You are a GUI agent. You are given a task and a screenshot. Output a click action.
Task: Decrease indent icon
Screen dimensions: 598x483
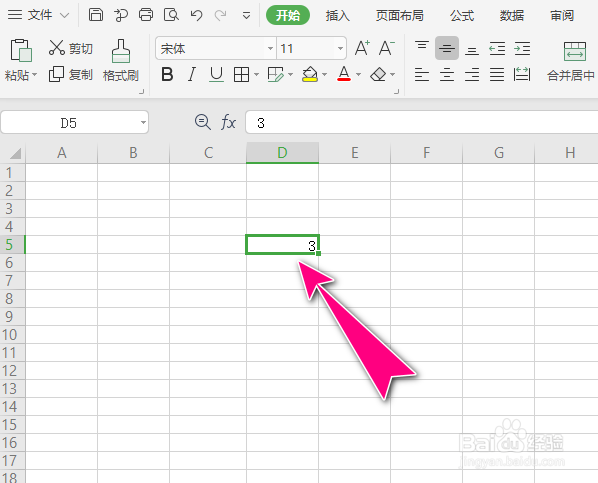click(497, 48)
